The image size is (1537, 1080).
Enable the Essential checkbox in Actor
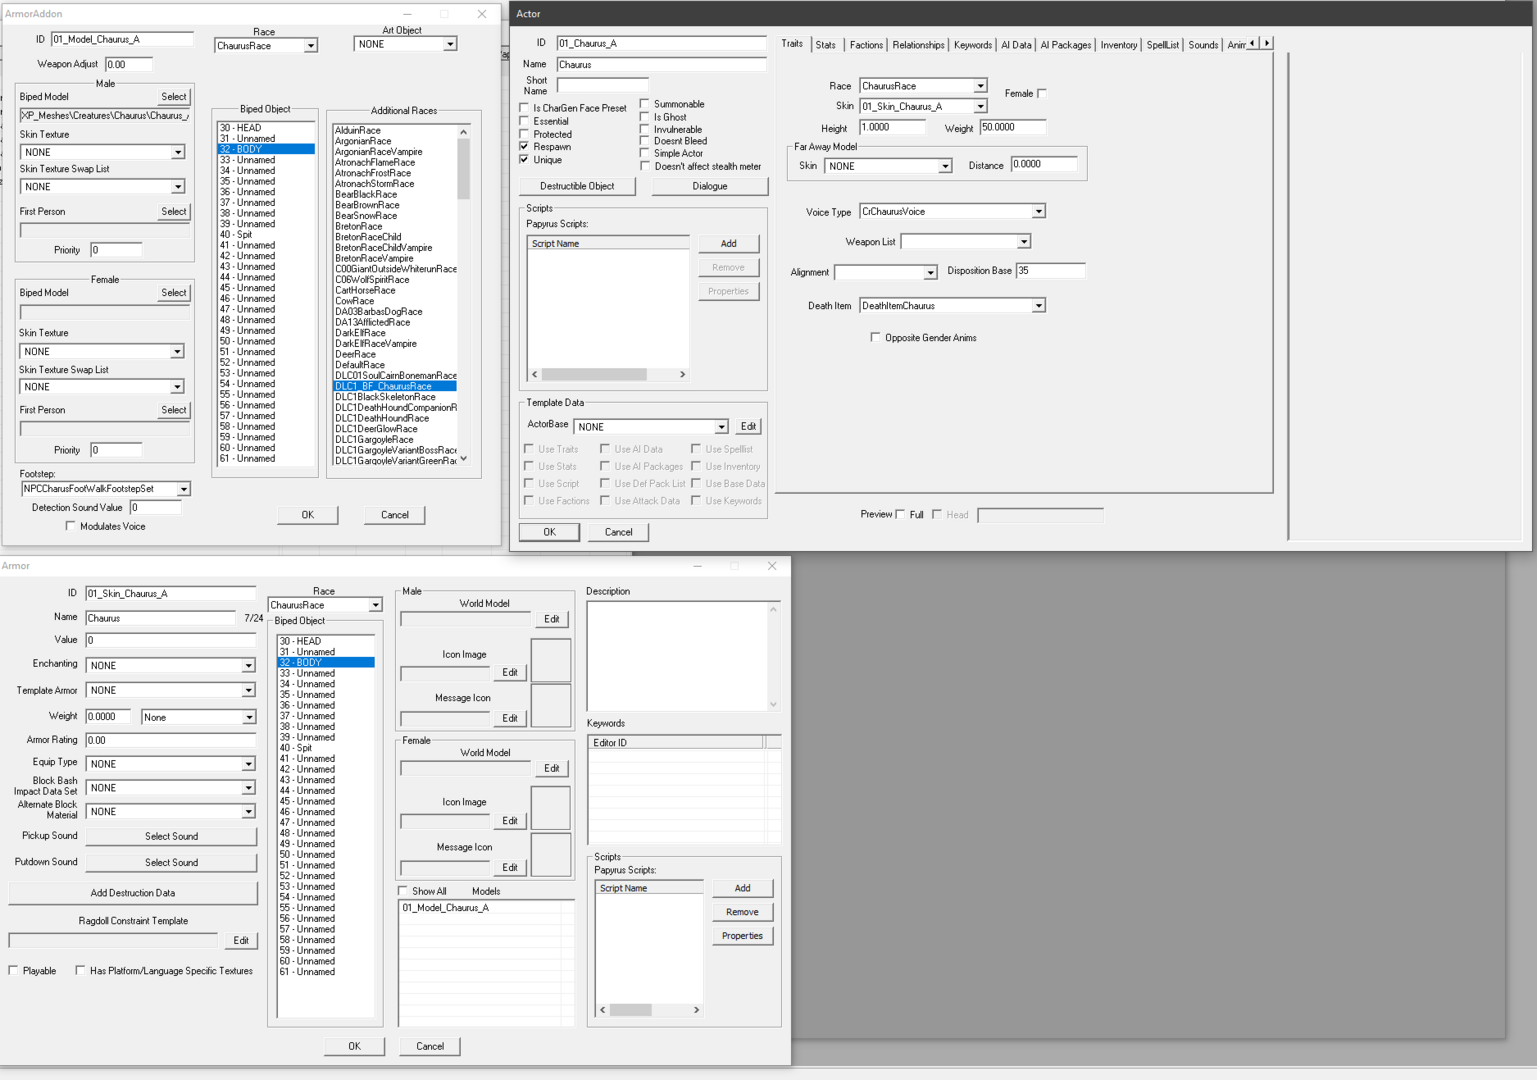click(524, 121)
